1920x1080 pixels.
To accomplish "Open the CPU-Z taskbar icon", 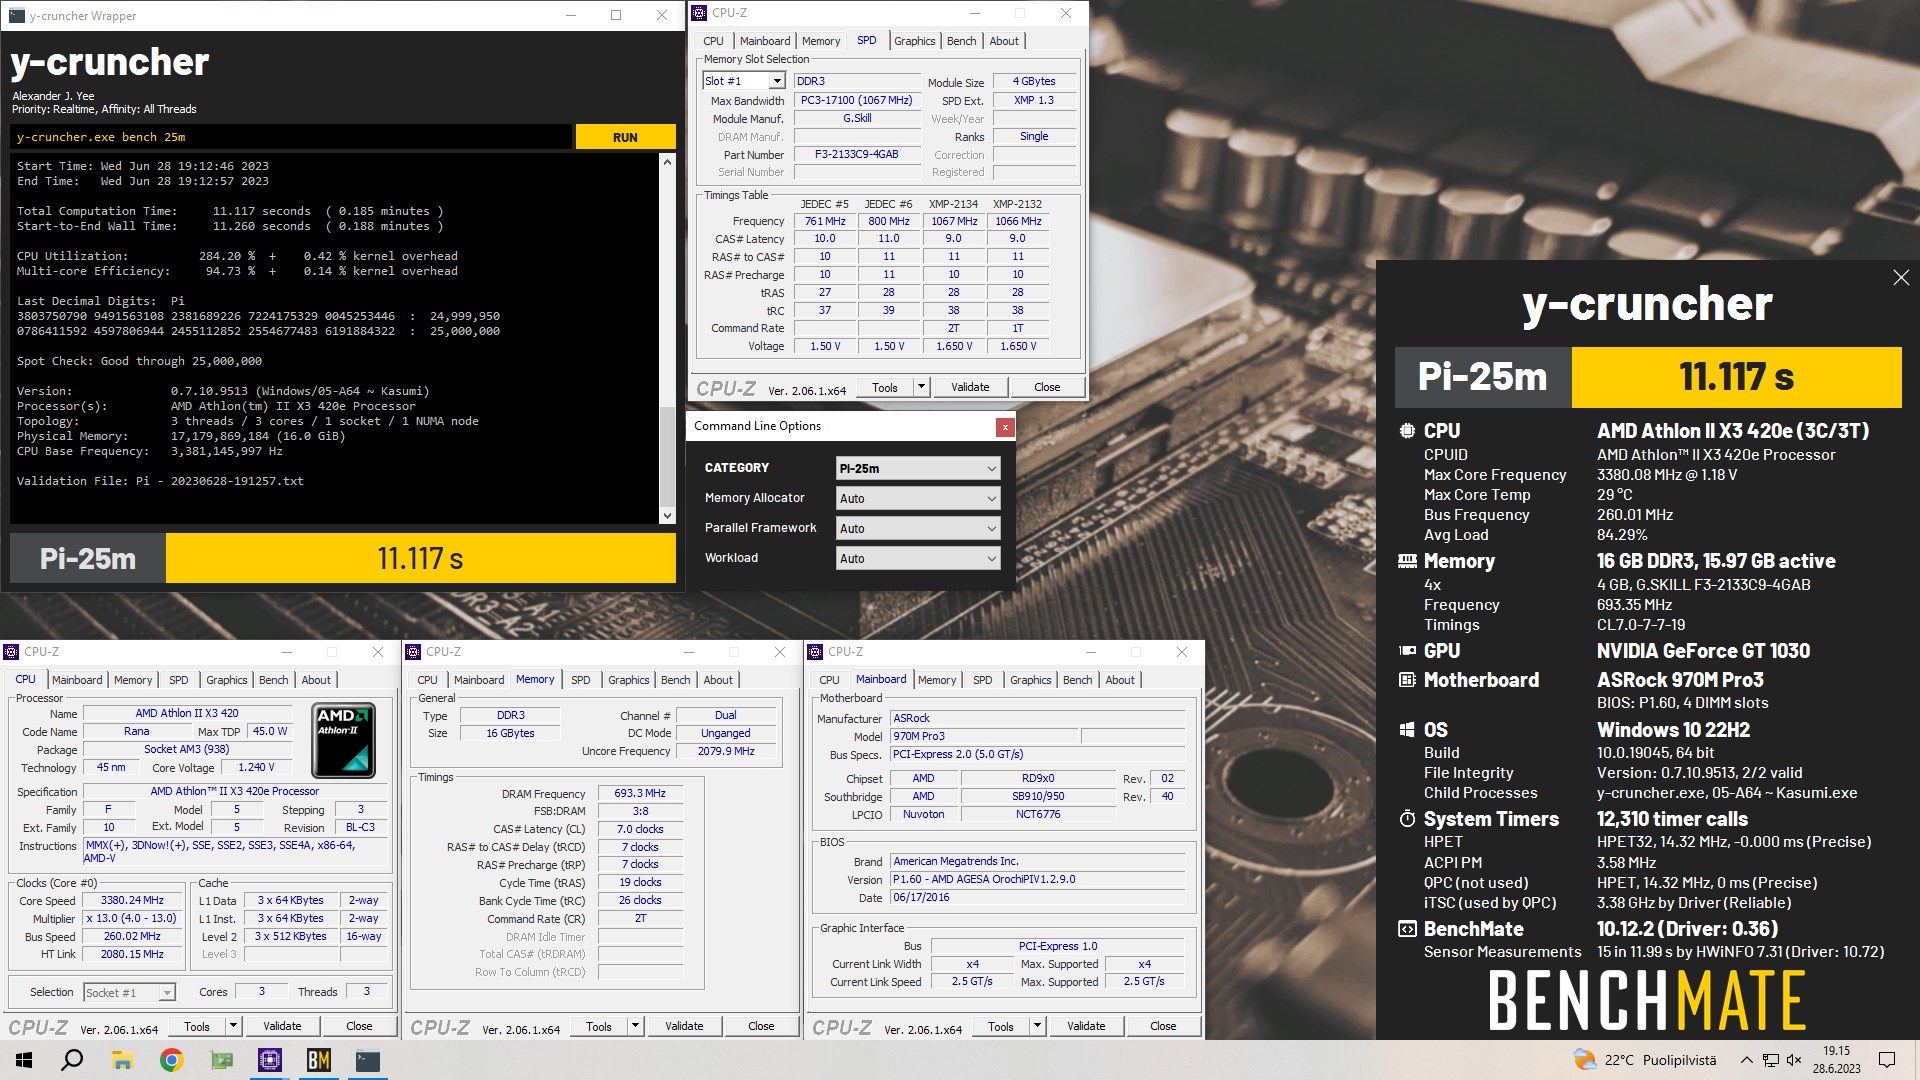I will coord(270,1060).
